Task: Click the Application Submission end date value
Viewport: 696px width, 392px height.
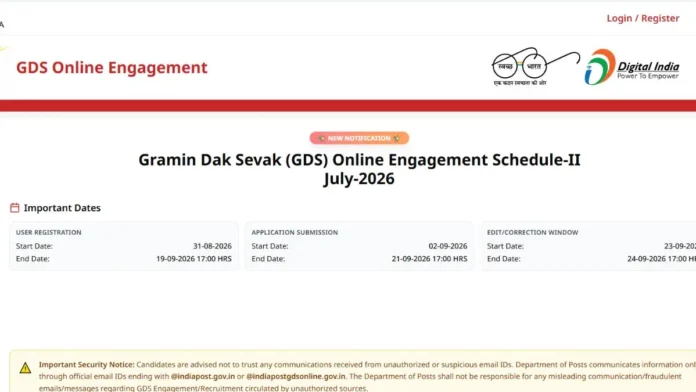Action: tap(429, 259)
